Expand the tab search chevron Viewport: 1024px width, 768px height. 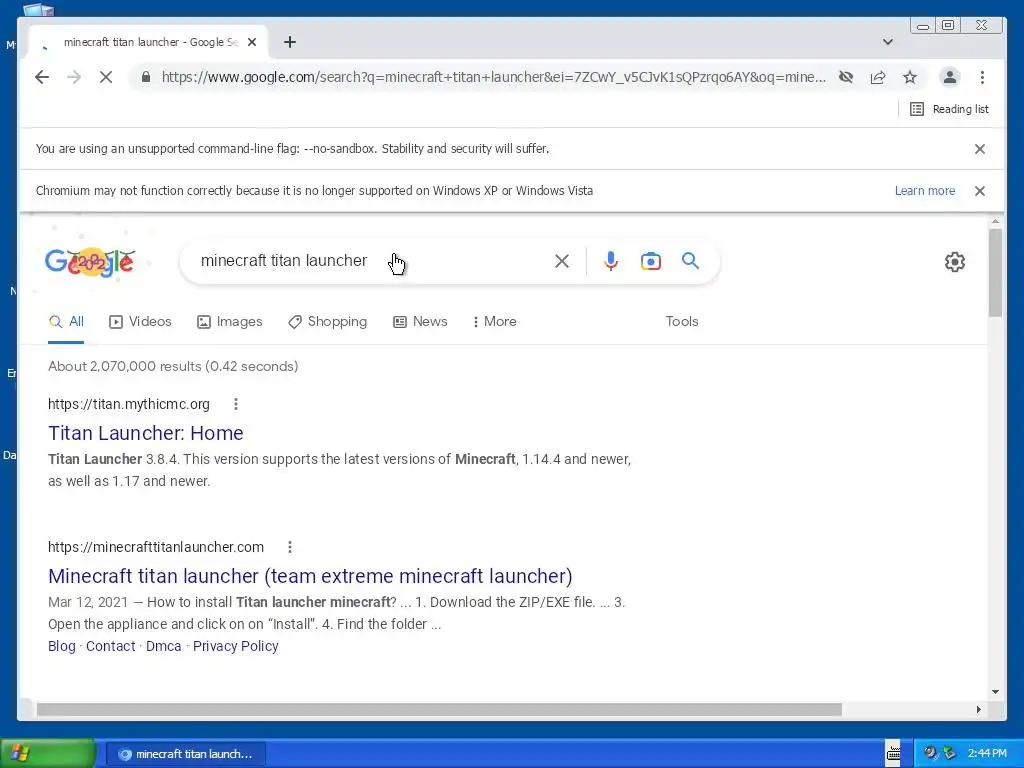coord(888,42)
